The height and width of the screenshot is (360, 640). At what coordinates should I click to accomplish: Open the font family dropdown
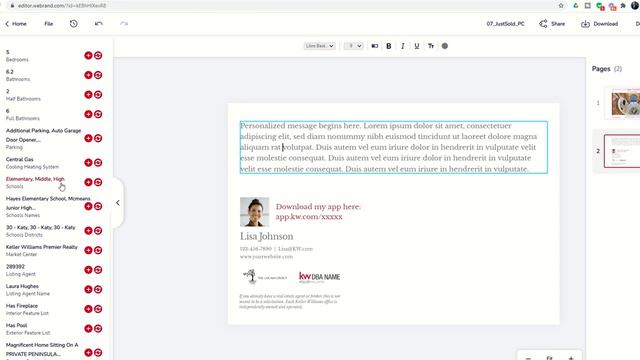click(320, 46)
